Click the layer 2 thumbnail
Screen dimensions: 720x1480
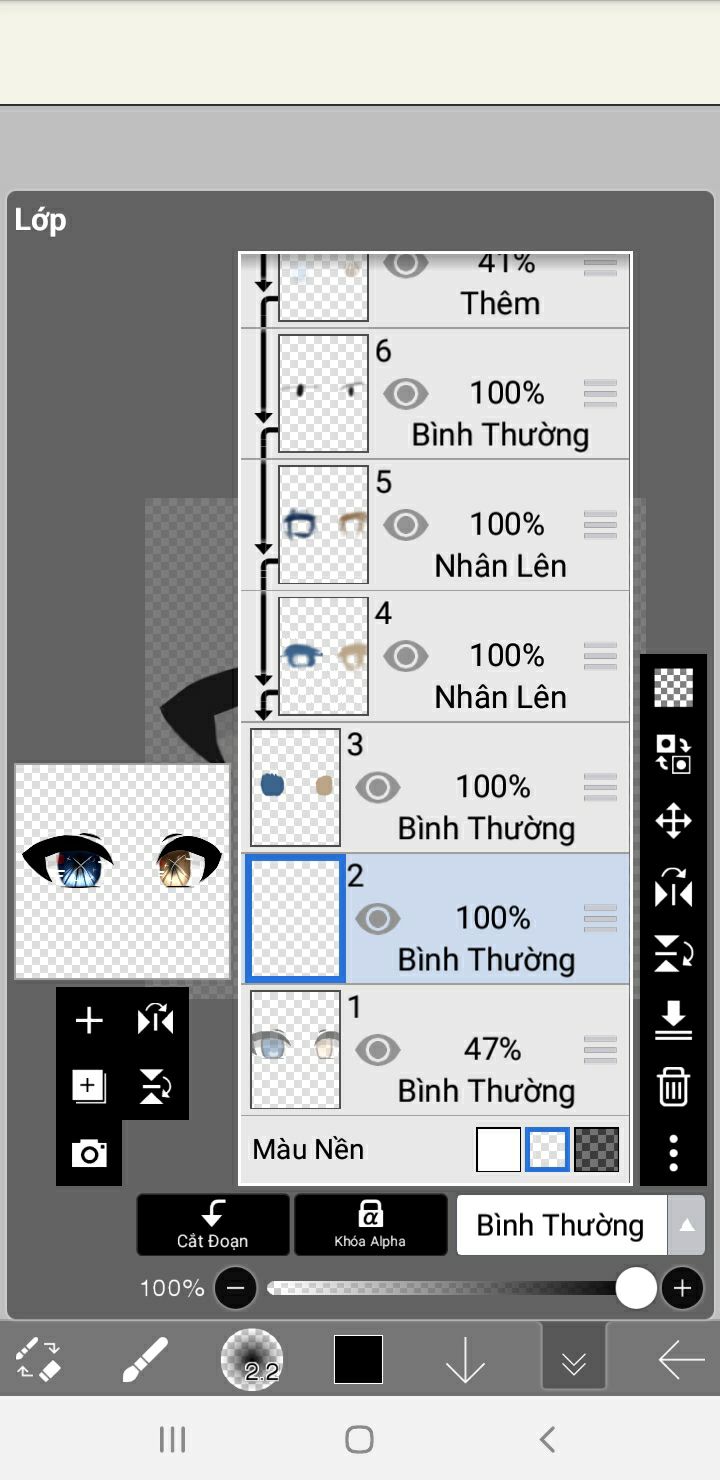click(x=295, y=918)
